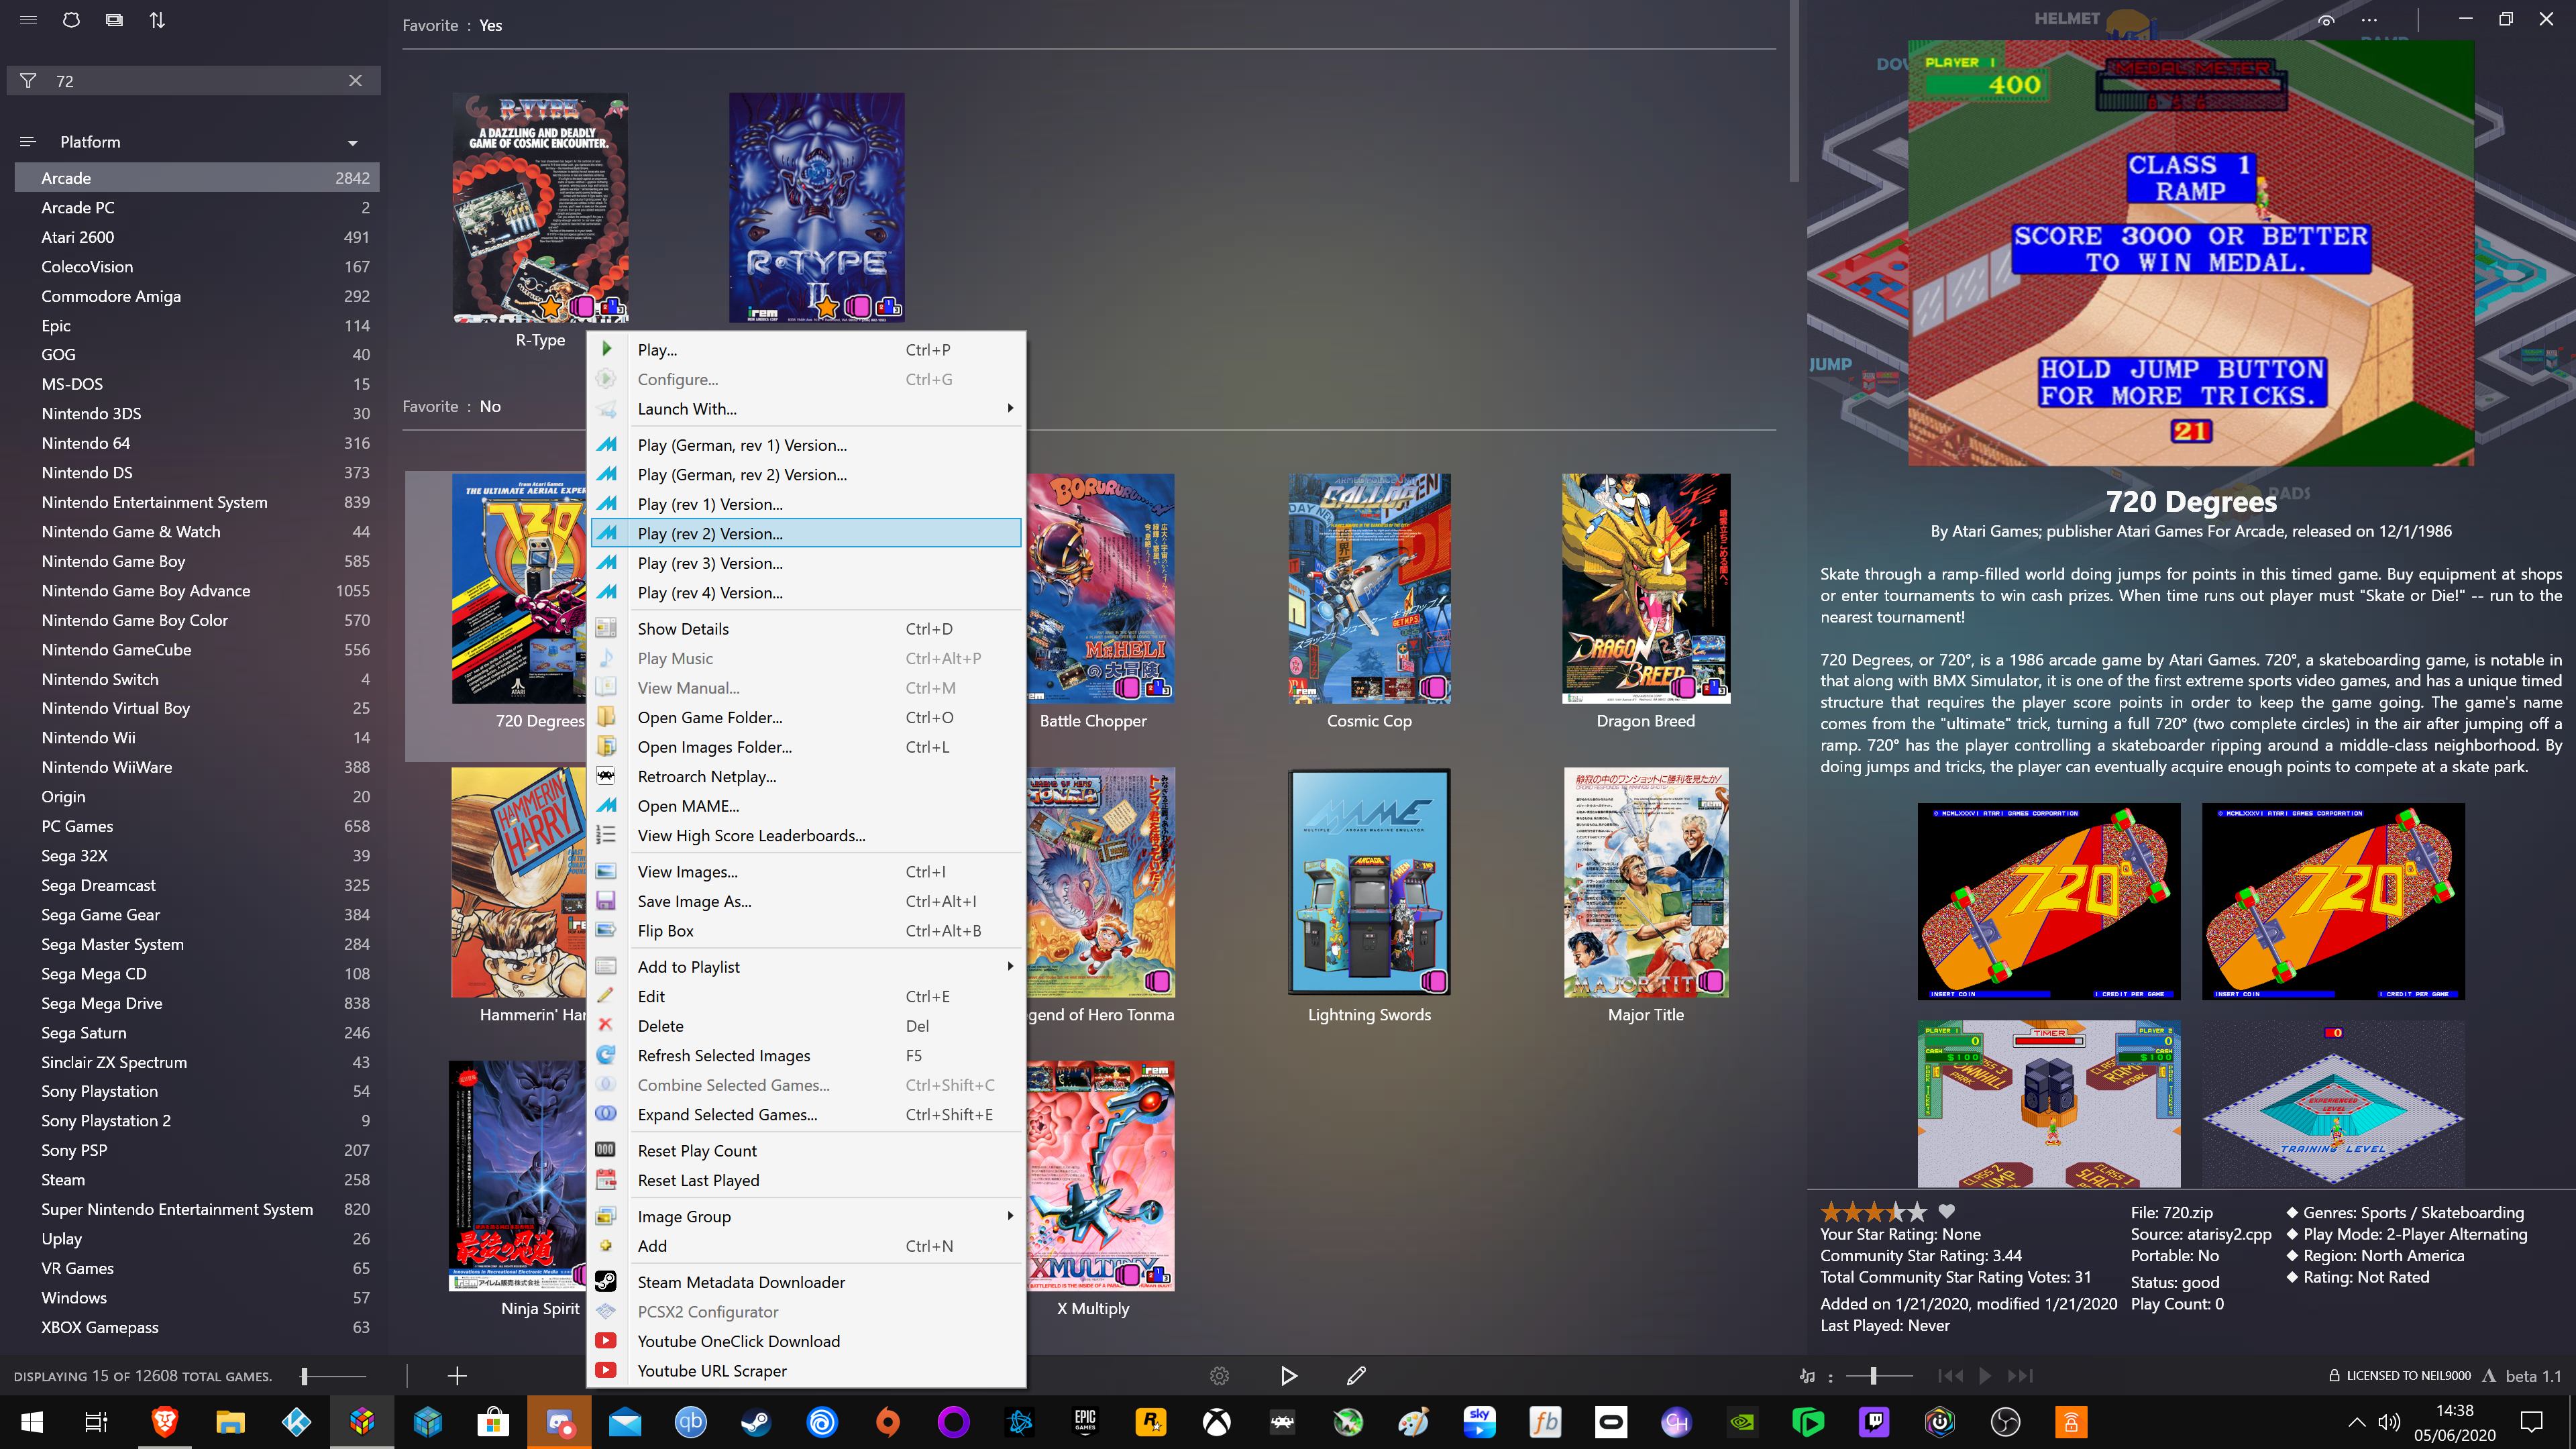Viewport: 2576px width, 1449px height.
Task: Click Refresh Selected Images icon
Action: pyautogui.click(x=606, y=1056)
